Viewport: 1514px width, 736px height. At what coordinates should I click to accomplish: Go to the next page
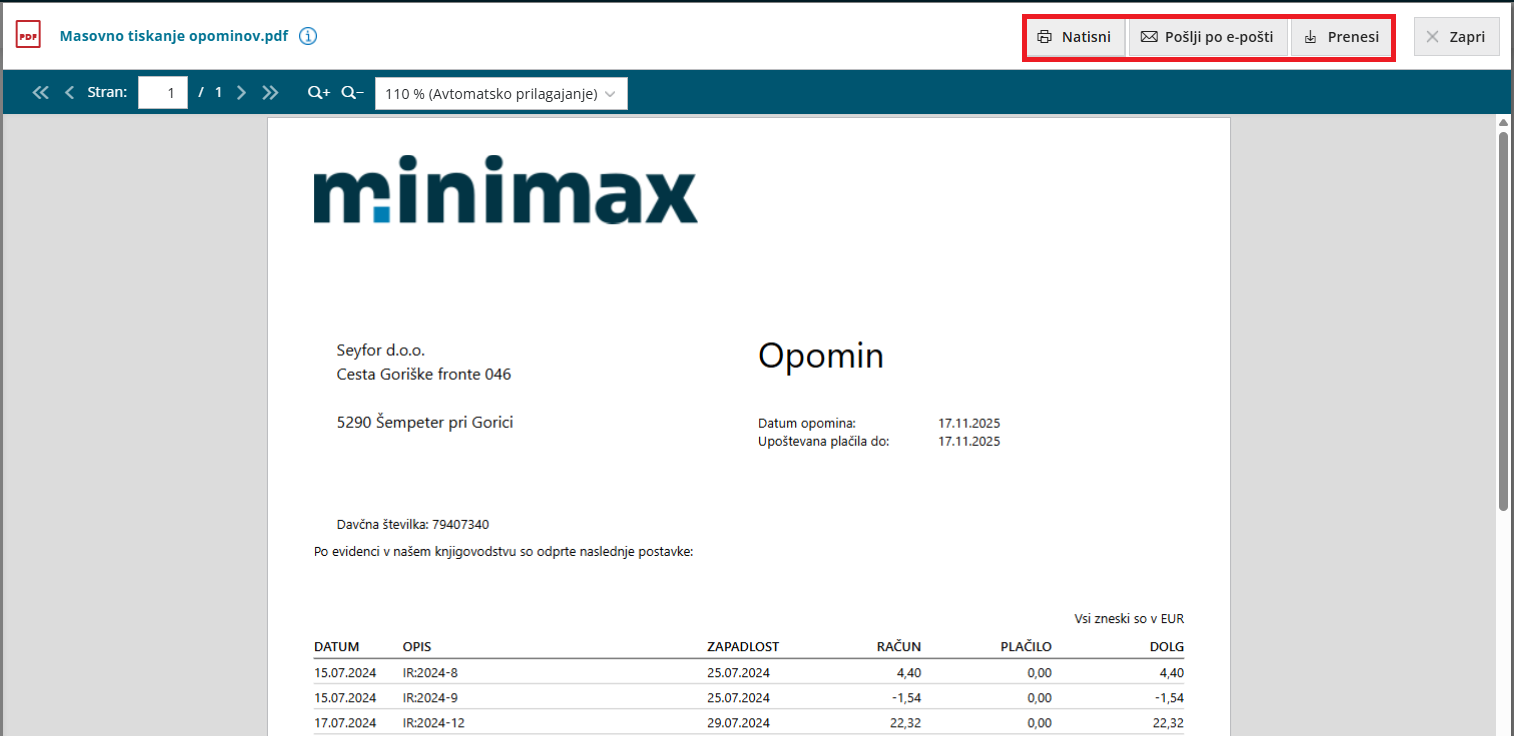[x=241, y=93]
